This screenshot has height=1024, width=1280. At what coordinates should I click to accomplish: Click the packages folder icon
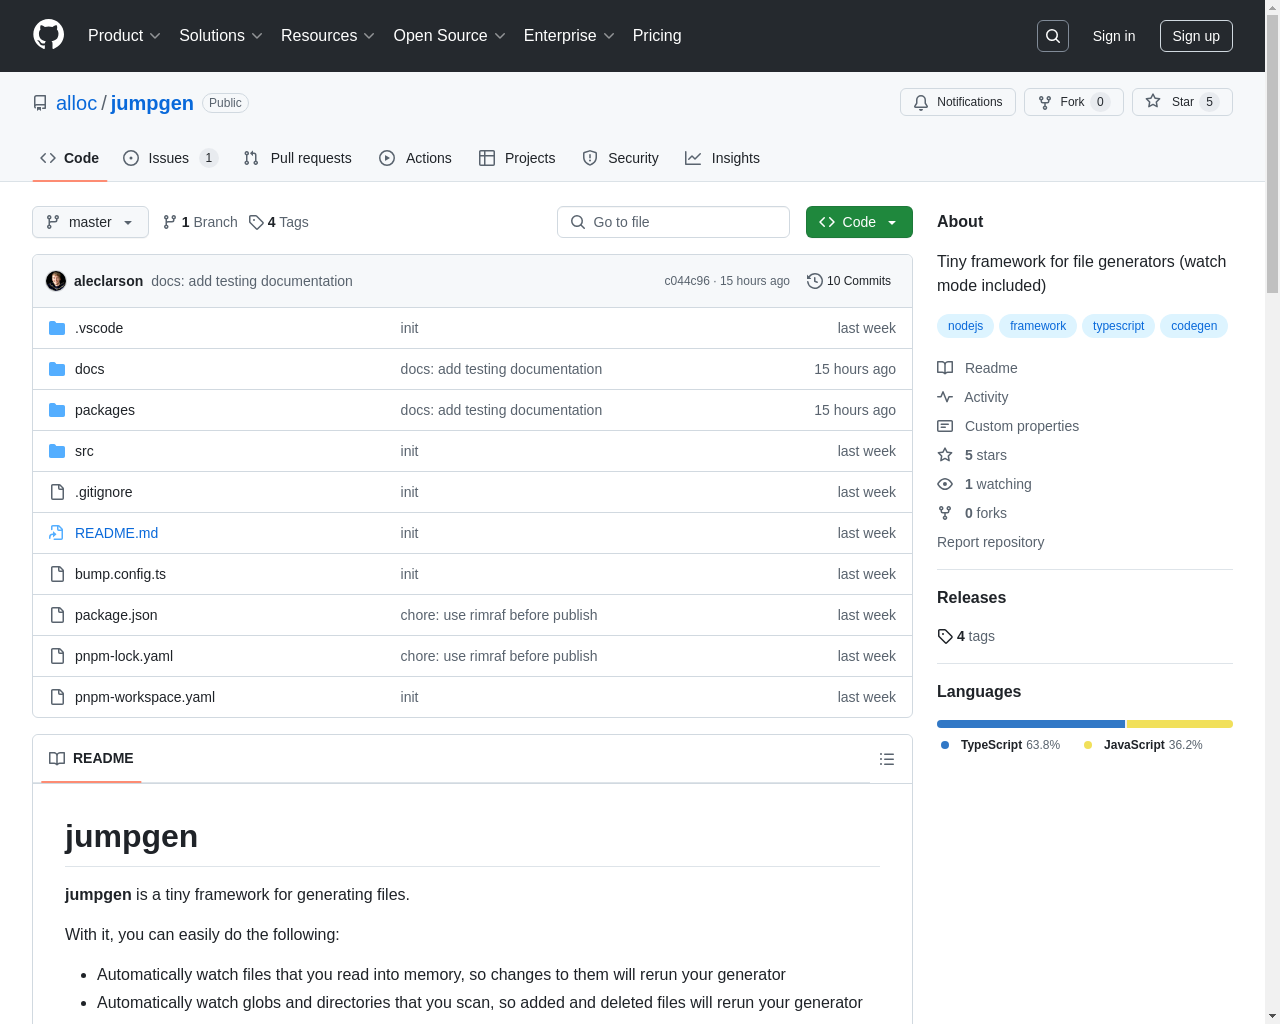click(57, 410)
